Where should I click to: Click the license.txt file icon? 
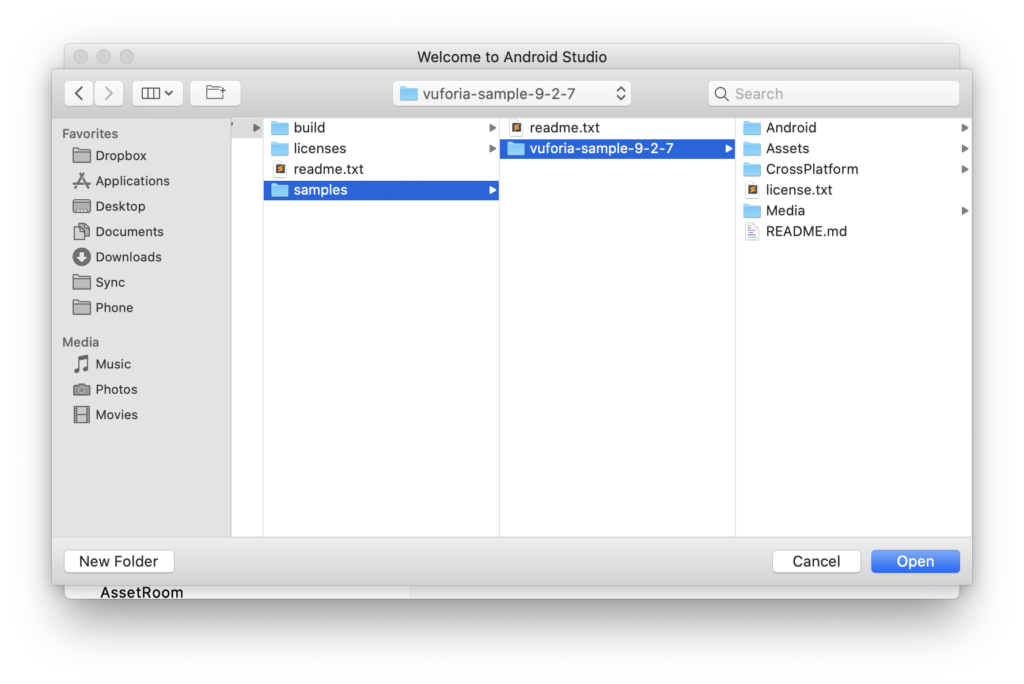(752, 190)
